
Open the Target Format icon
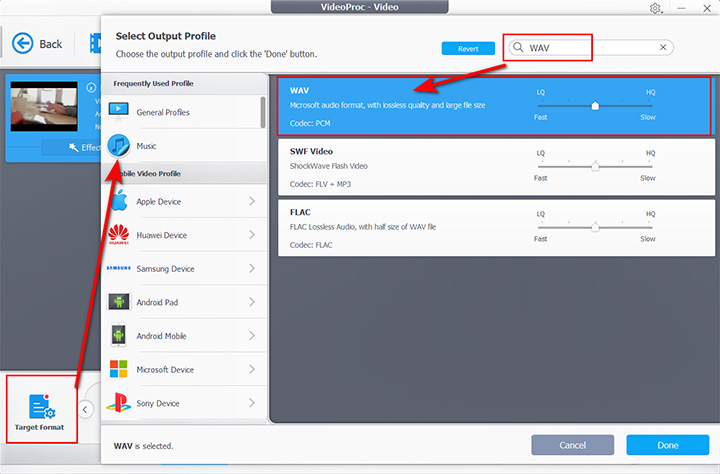(x=42, y=406)
